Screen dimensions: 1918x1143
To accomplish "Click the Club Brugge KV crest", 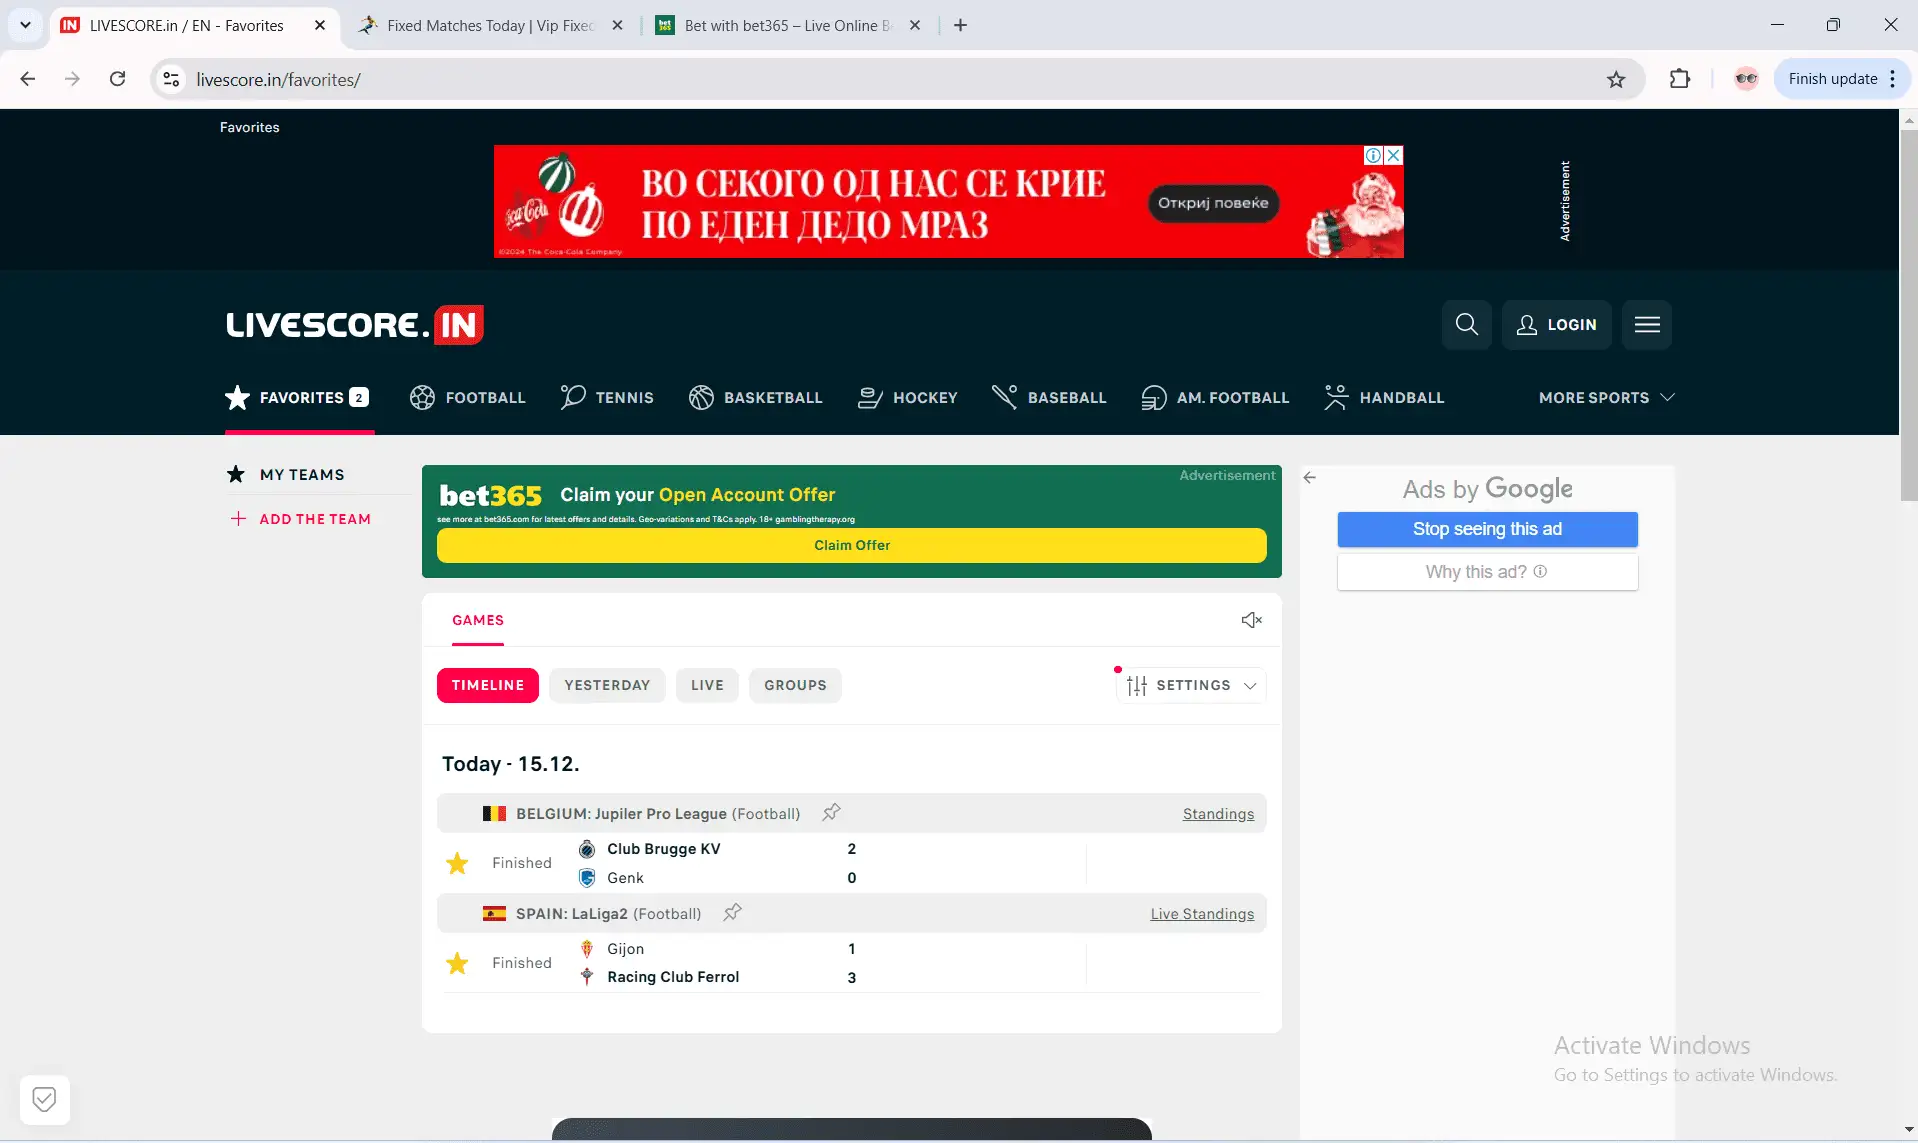I will click(x=587, y=849).
